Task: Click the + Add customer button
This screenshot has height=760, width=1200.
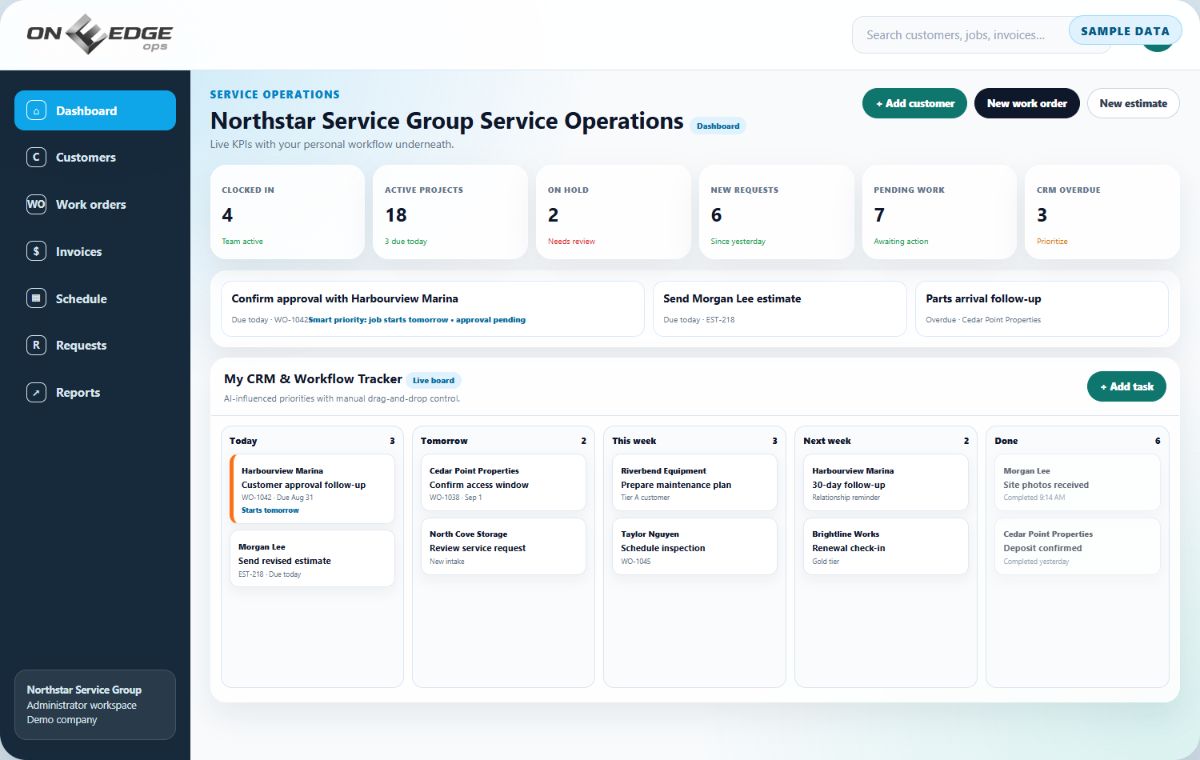Action: 915,103
